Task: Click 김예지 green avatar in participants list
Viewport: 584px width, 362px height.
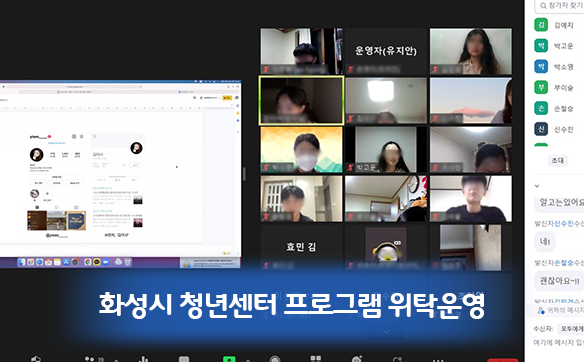Action: [541, 25]
